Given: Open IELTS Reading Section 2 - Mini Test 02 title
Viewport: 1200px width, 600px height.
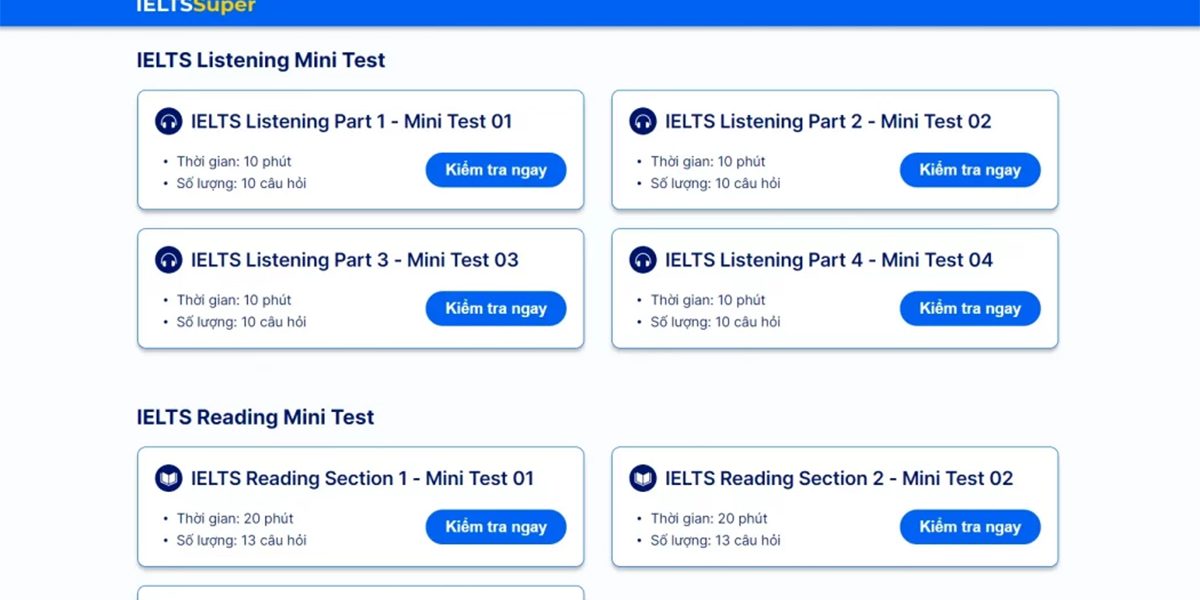Looking at the screenshot, I should coord(839,478).
